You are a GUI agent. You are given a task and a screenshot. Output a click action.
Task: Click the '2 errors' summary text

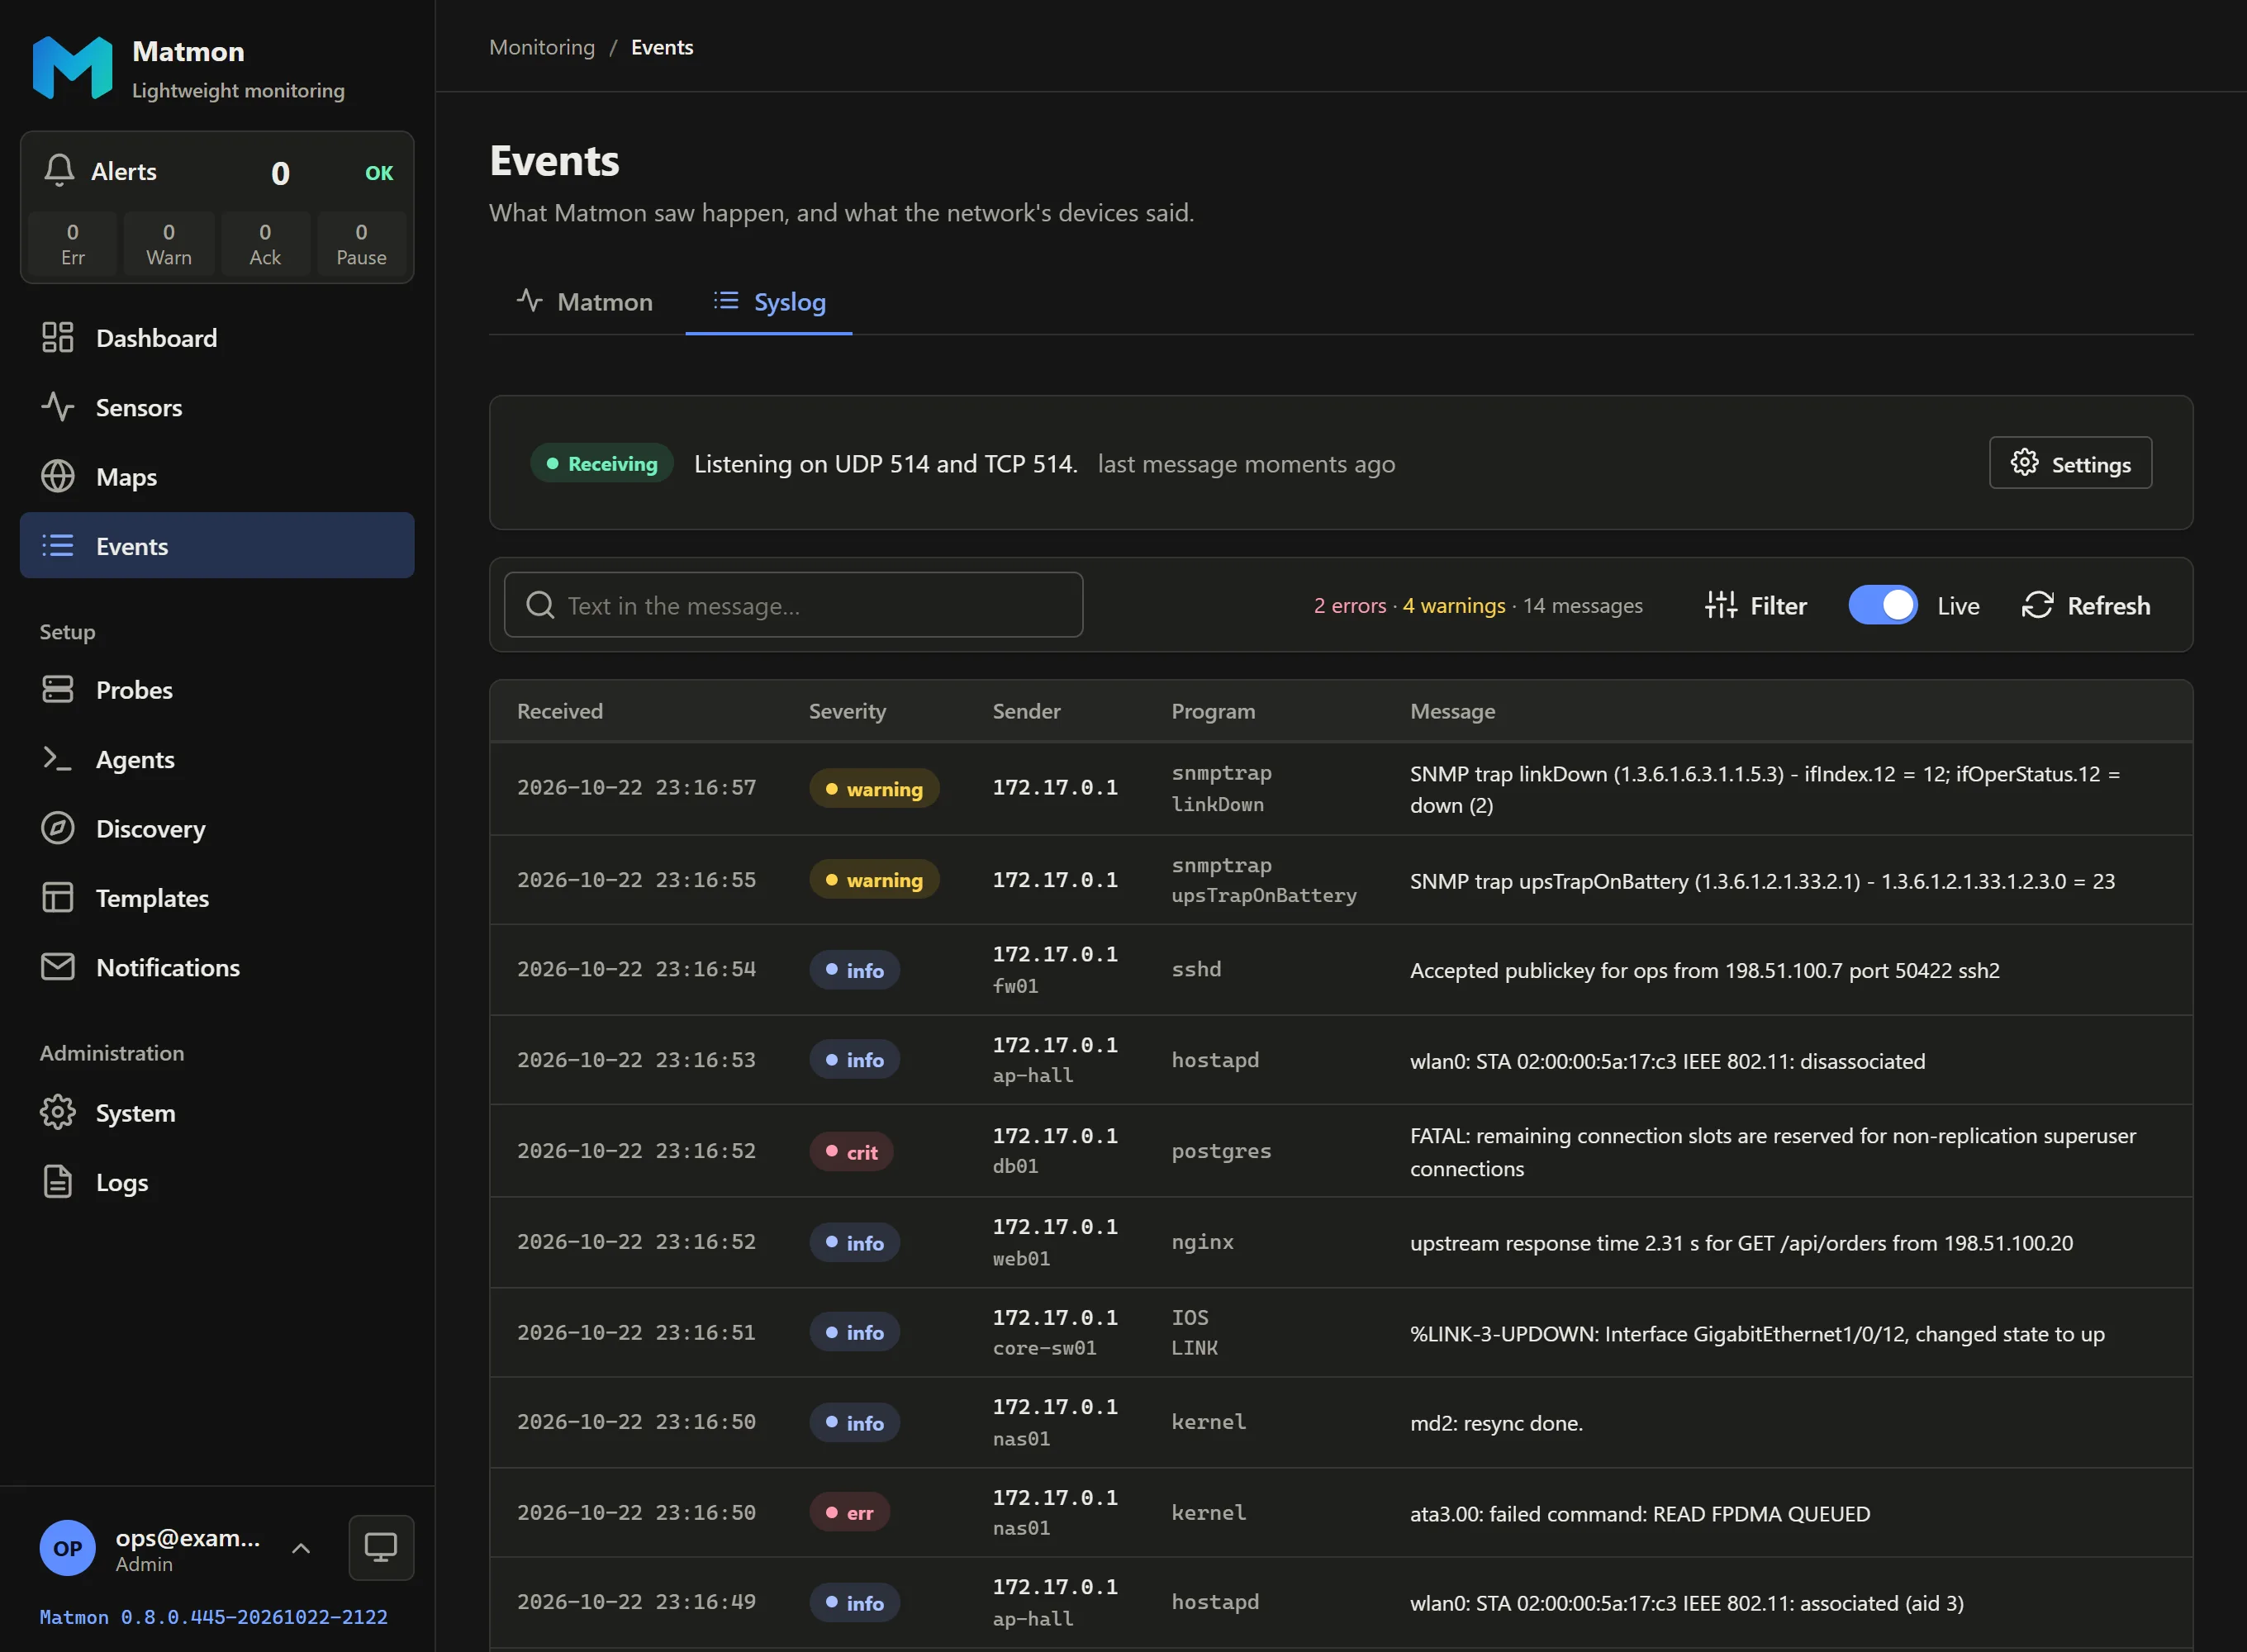[1350, 605]
